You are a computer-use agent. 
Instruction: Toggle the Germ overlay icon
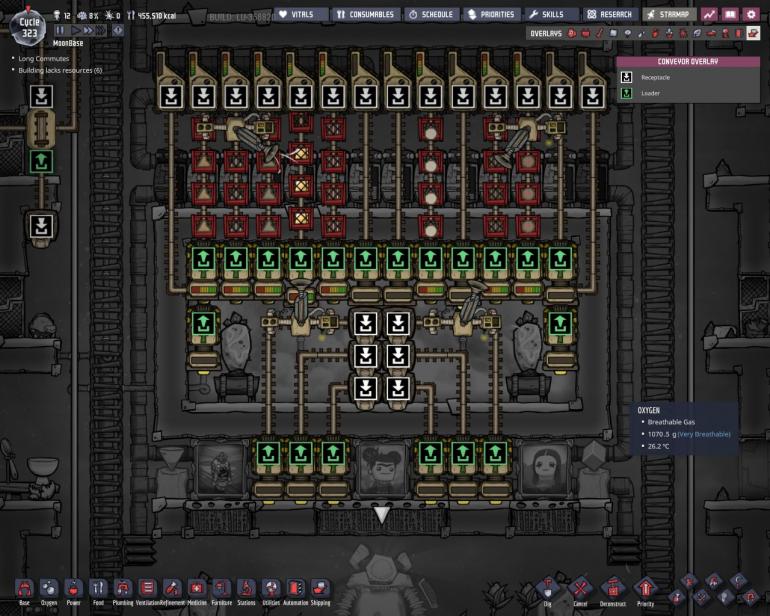[683, 33]
